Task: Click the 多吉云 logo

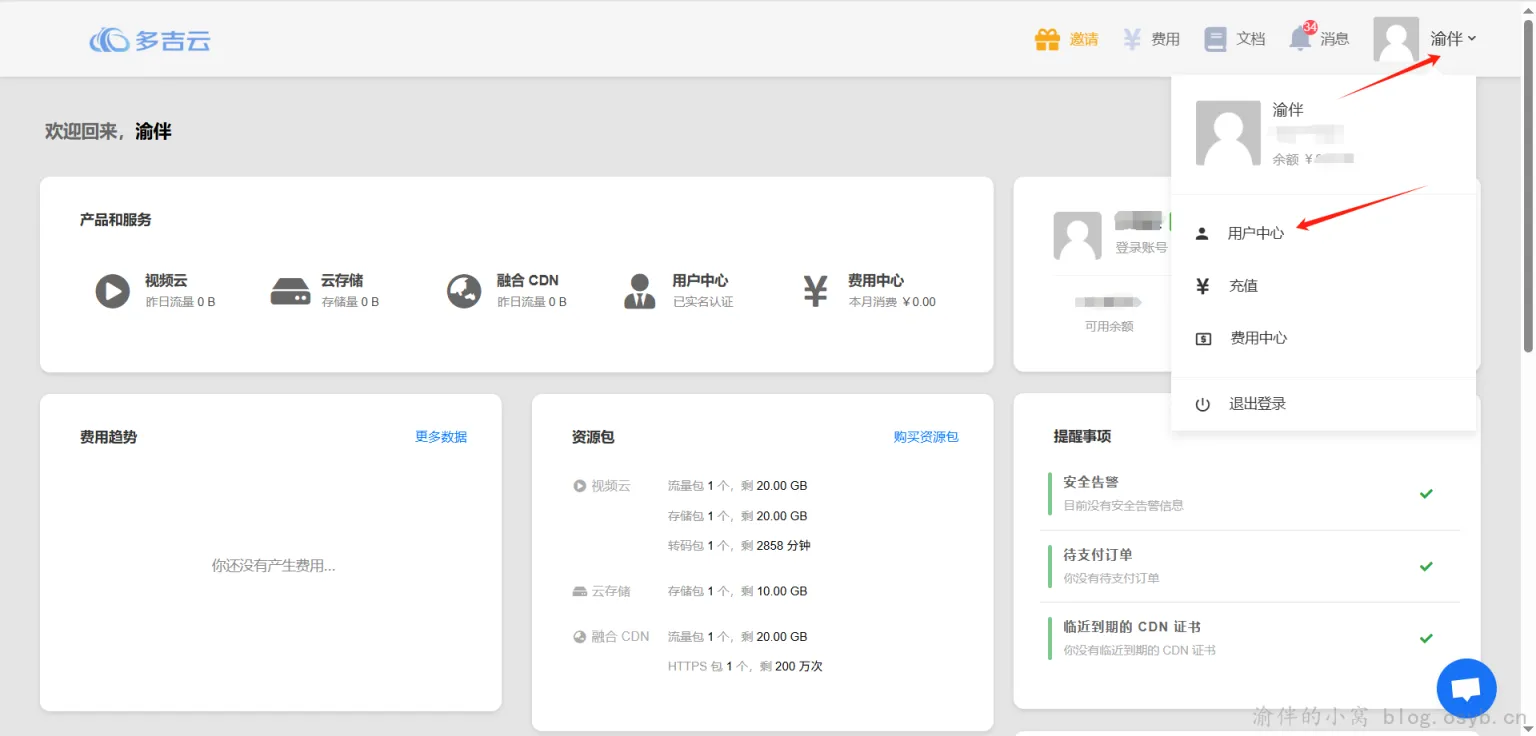Action: coord(150,40)
